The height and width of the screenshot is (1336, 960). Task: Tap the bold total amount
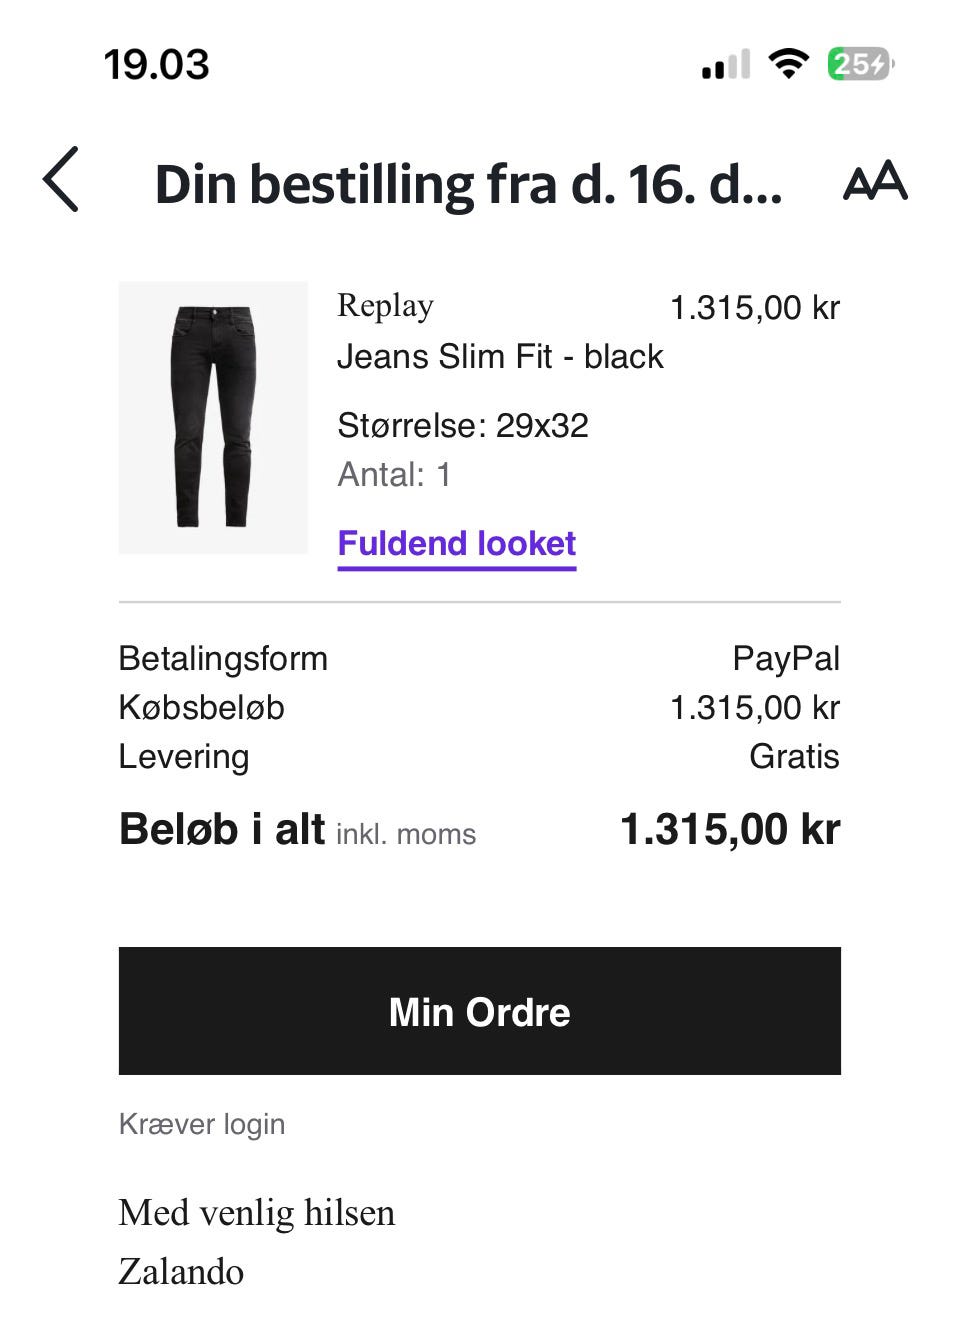pos(730,830)
